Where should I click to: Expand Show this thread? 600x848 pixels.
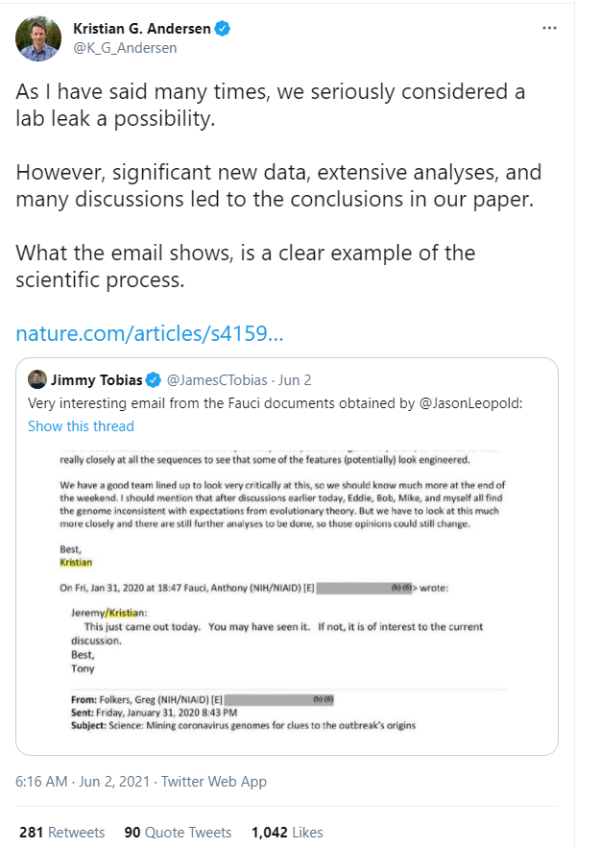[81, 426]
